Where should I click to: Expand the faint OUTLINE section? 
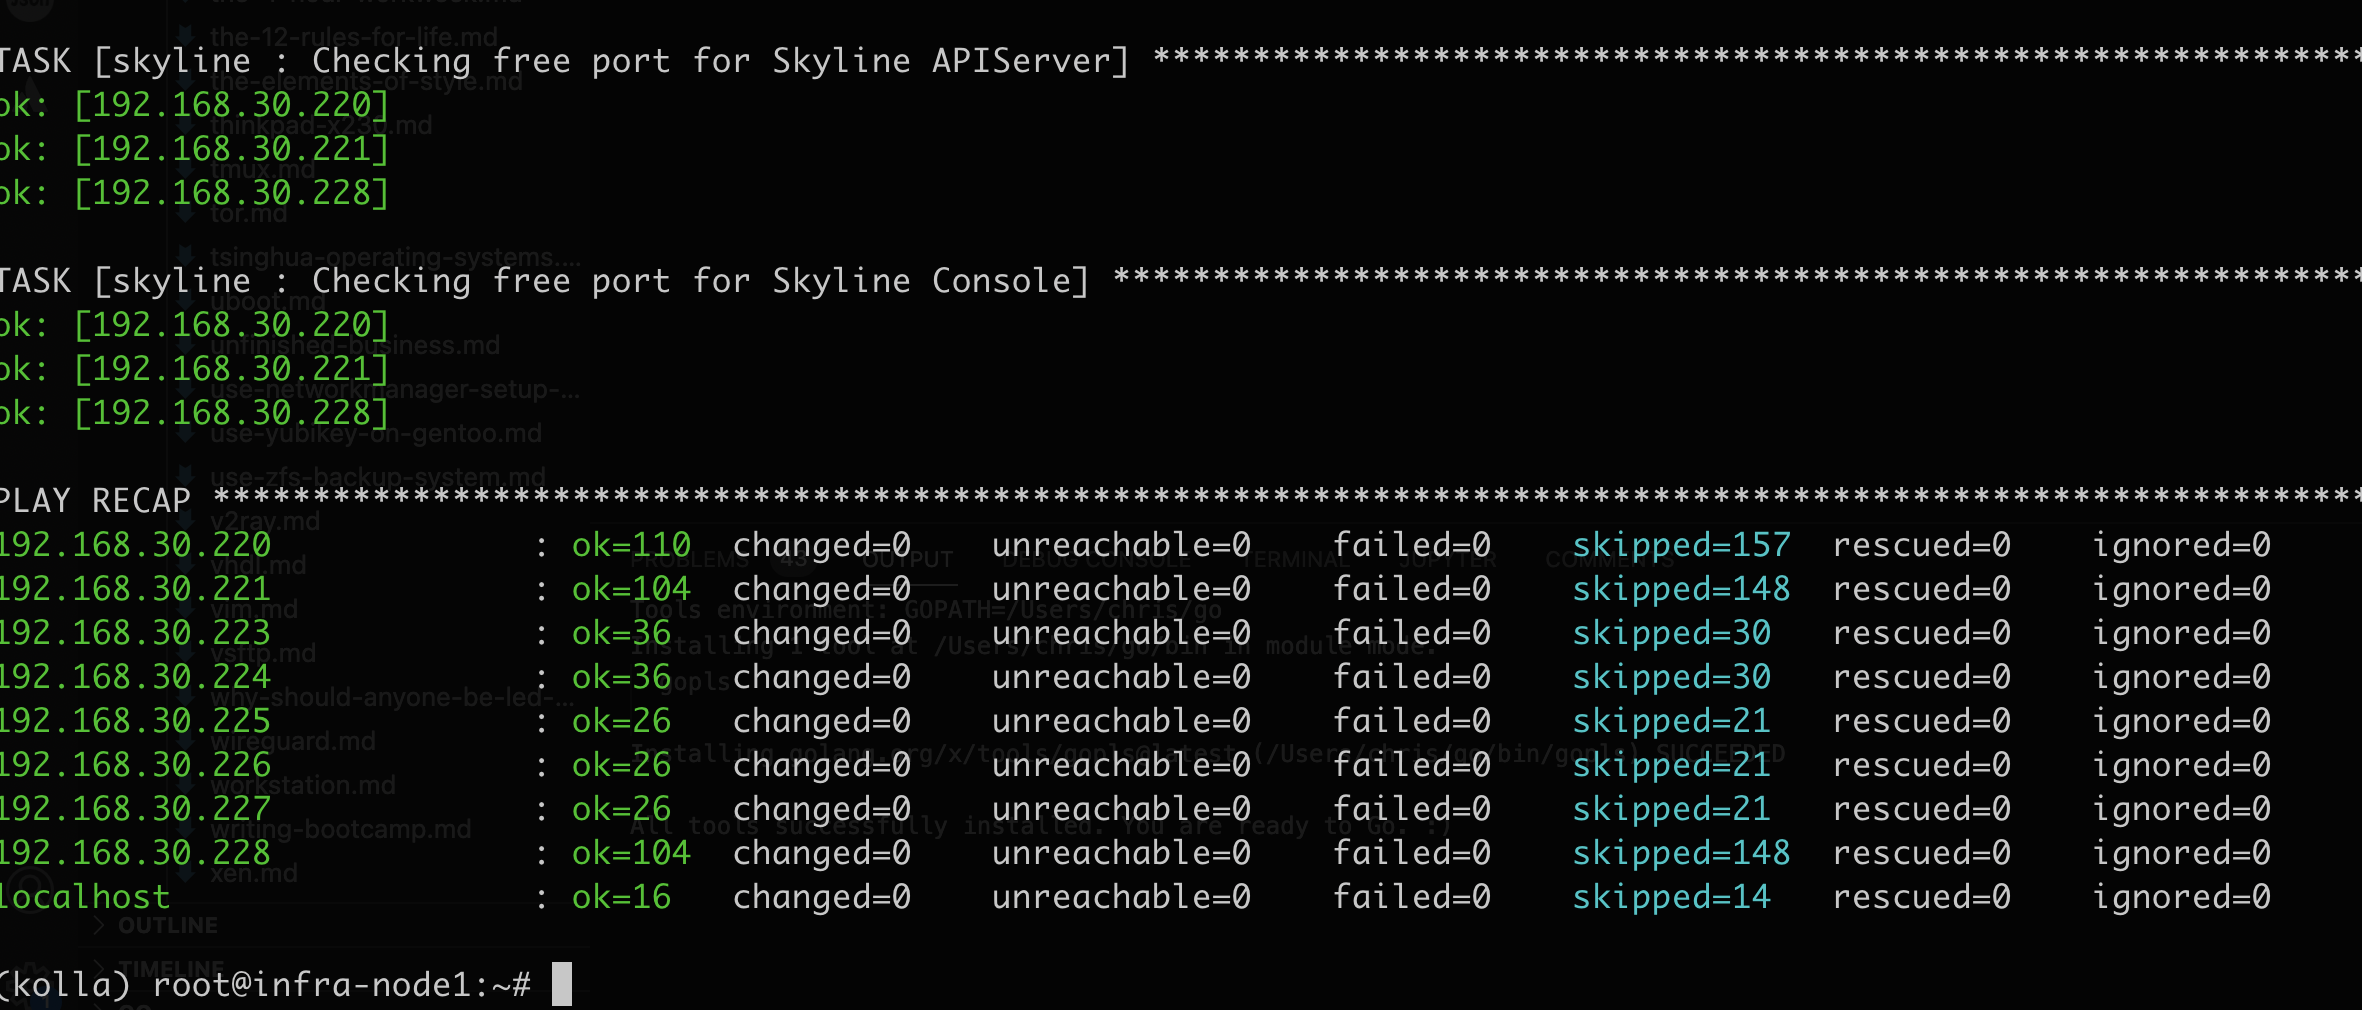(x=166, y=926)
